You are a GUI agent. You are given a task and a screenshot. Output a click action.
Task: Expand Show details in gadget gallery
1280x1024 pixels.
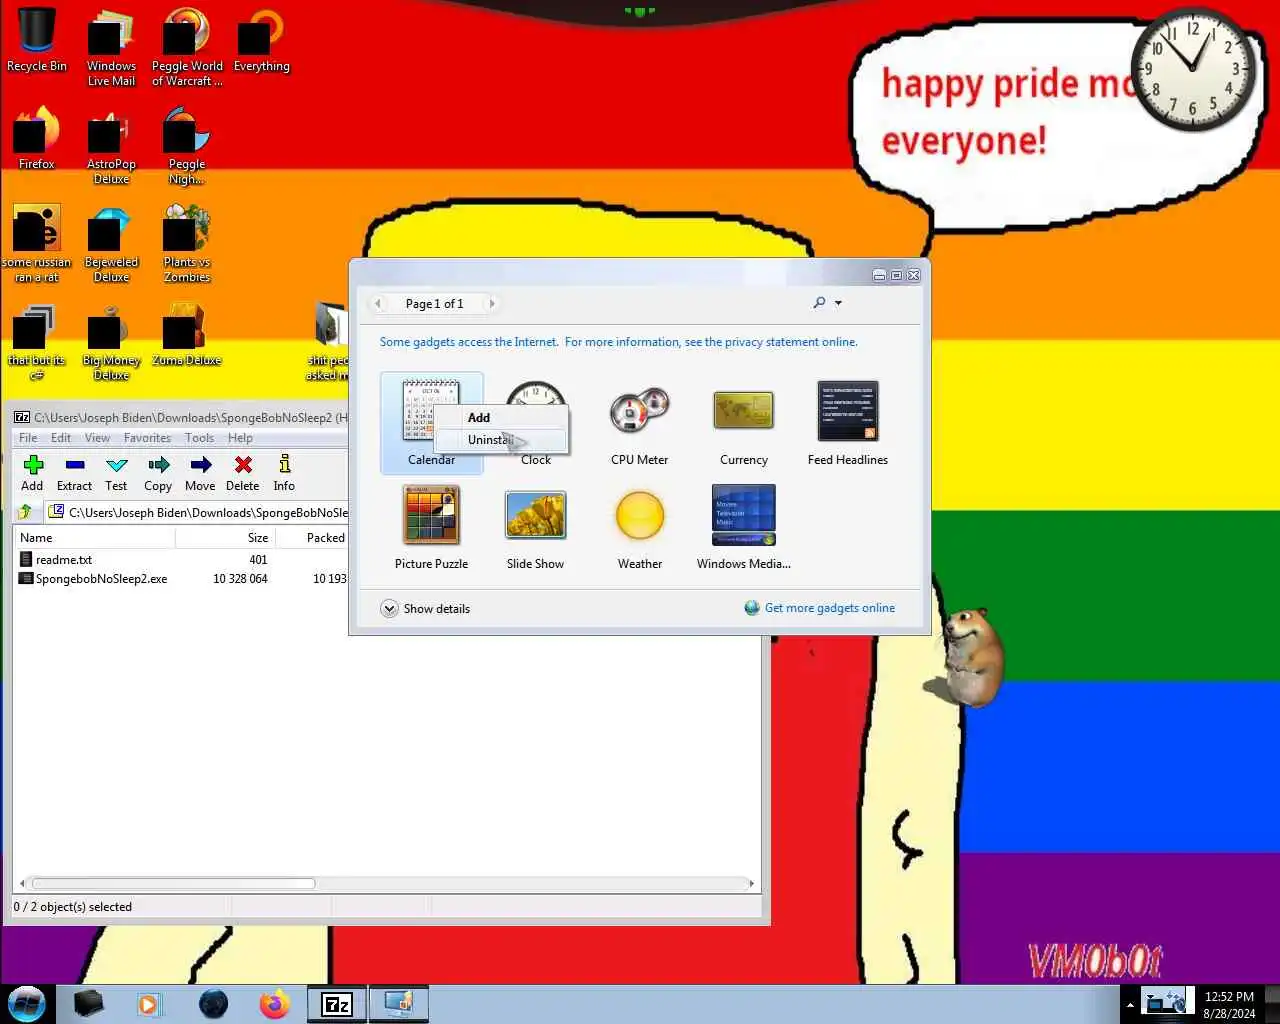[x=426, y=608]
